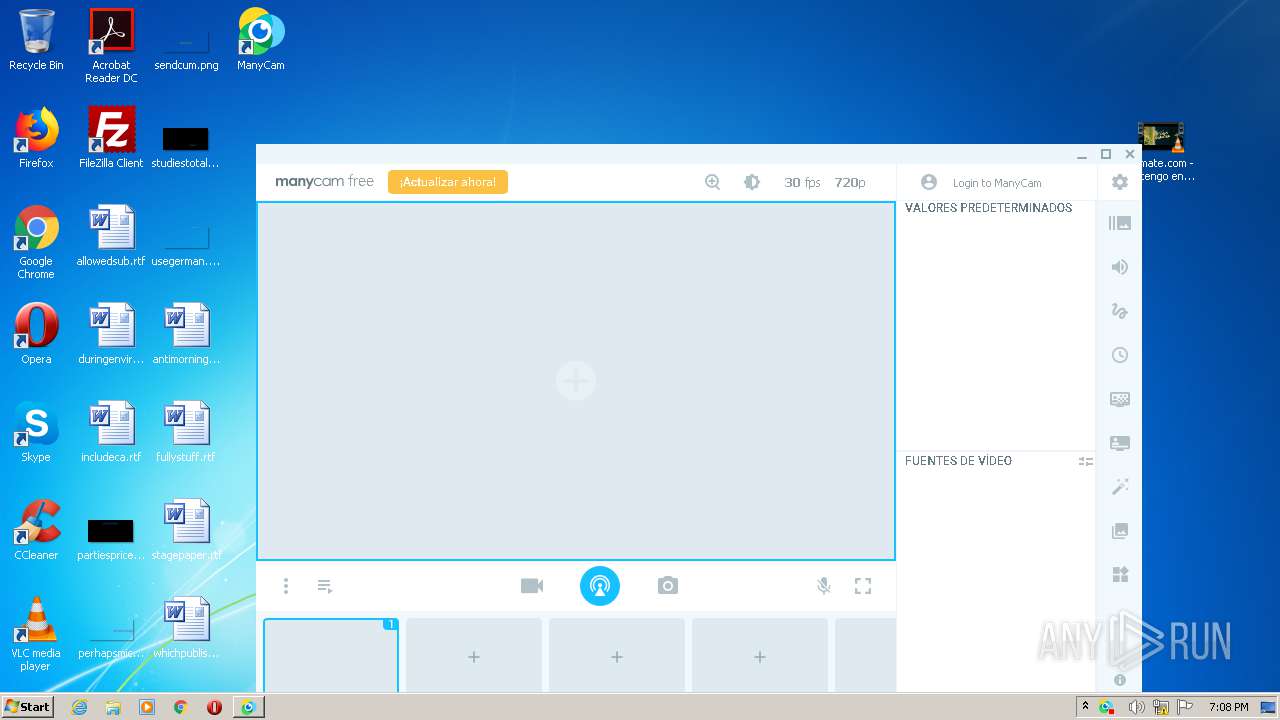Open the presets panel icon in sidebar
The image size is (1280, 720).
click(1120, 223)
